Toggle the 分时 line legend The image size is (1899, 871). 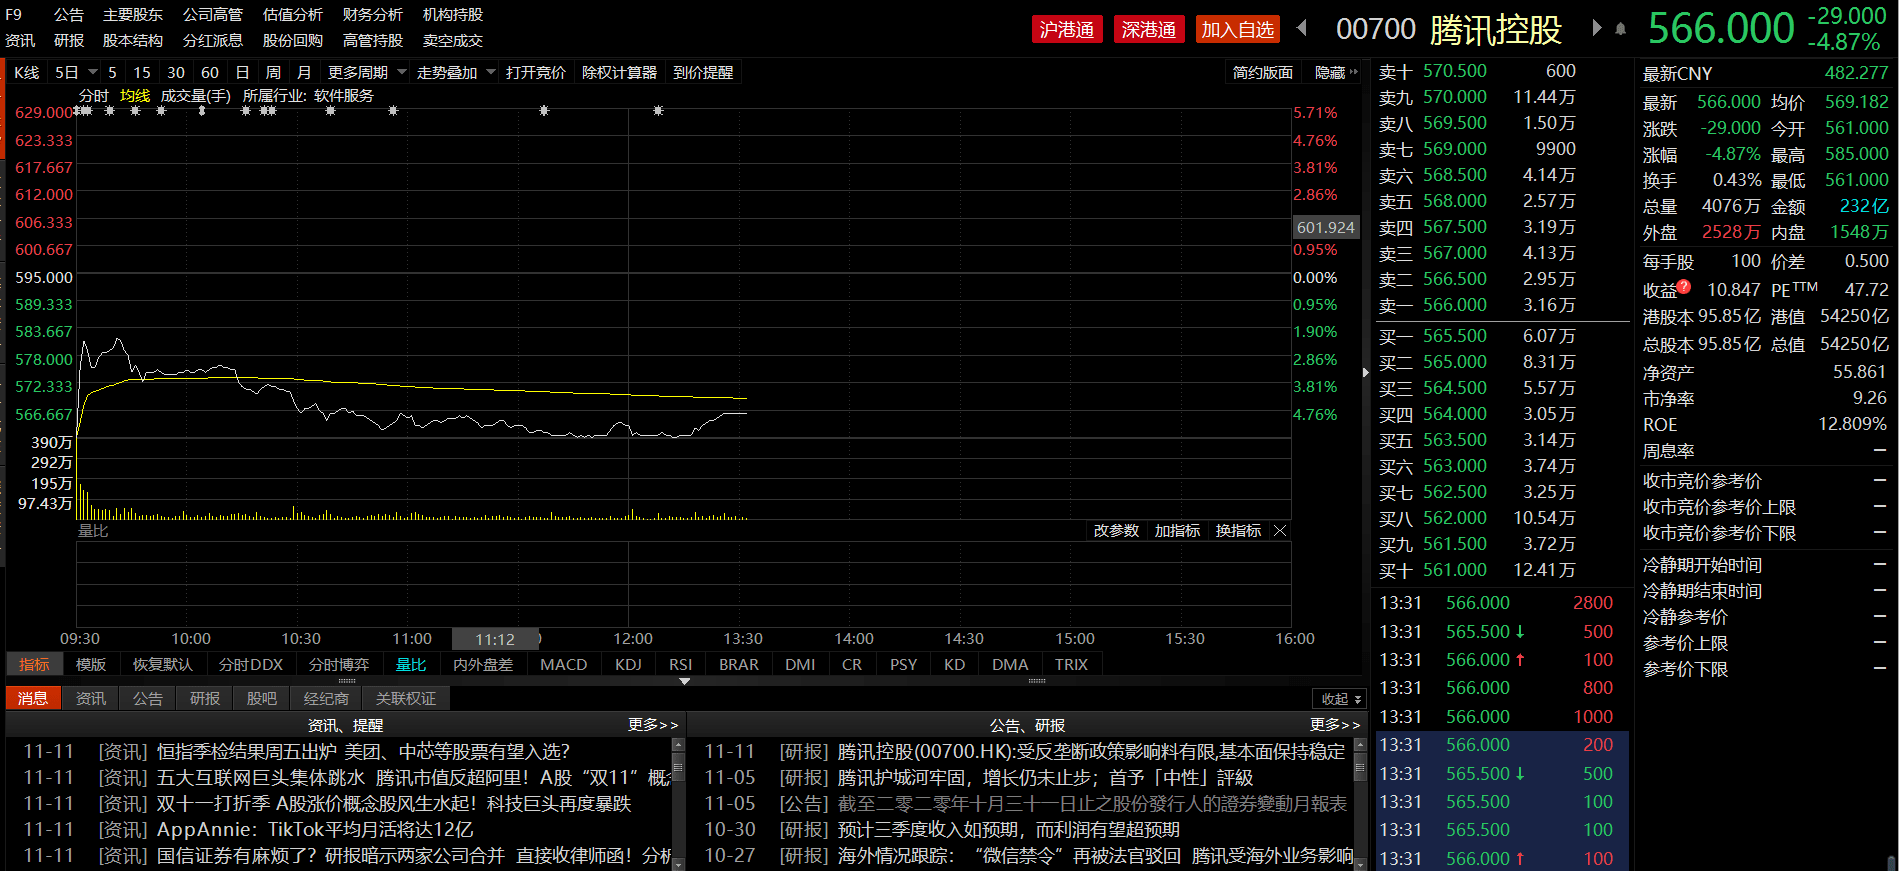(94, 96)
